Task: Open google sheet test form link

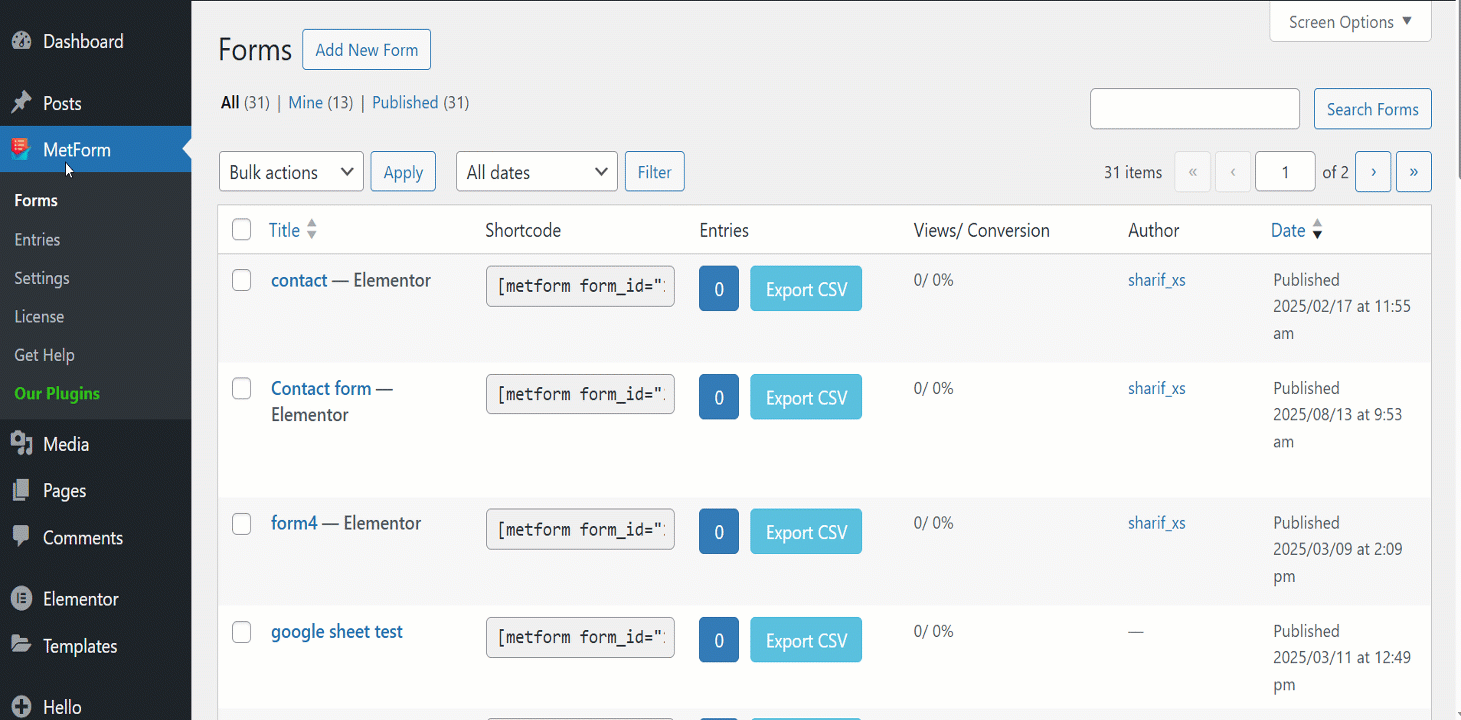Action: point(337,631)
